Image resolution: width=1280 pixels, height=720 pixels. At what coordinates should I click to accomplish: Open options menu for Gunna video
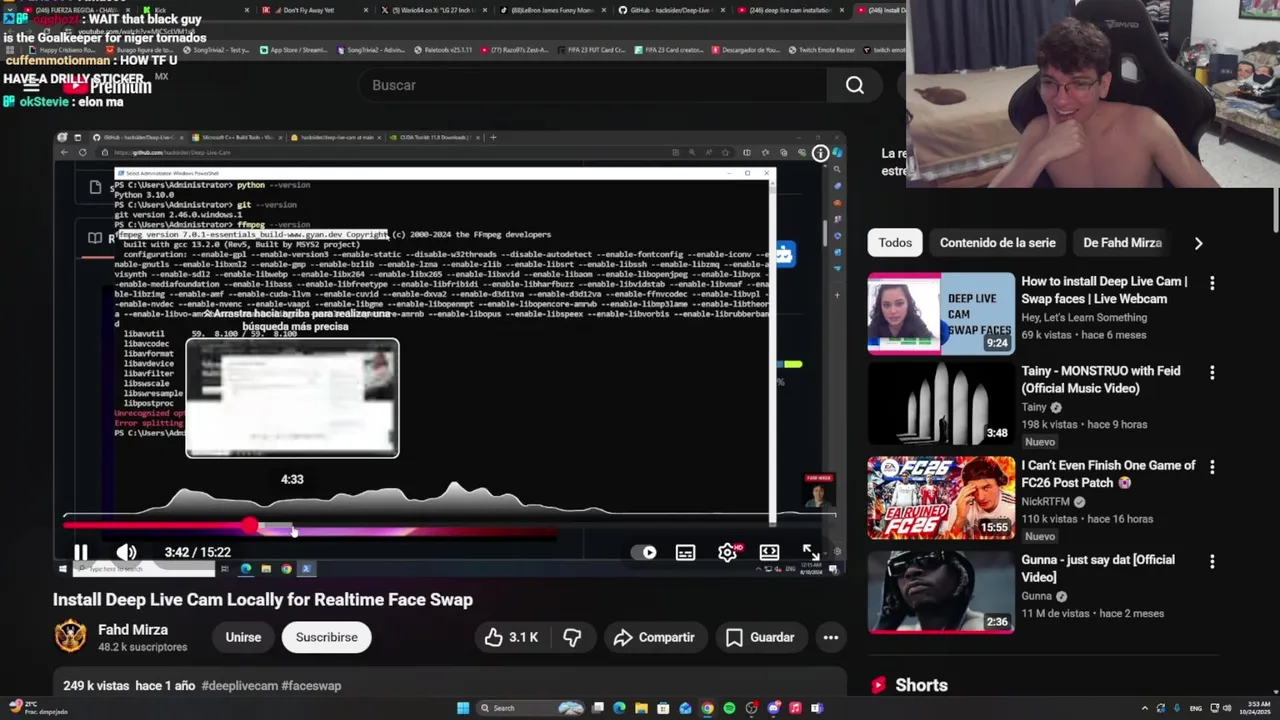click(1212, 562)
